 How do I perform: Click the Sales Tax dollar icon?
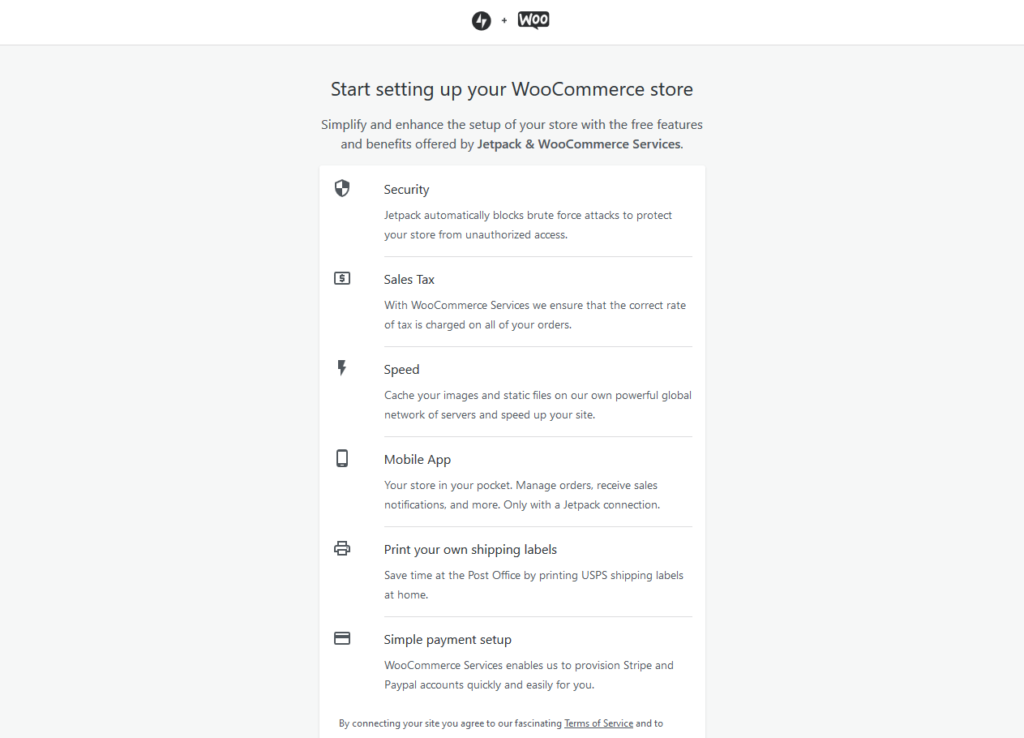pyautogui.click(x=342, y=278)
